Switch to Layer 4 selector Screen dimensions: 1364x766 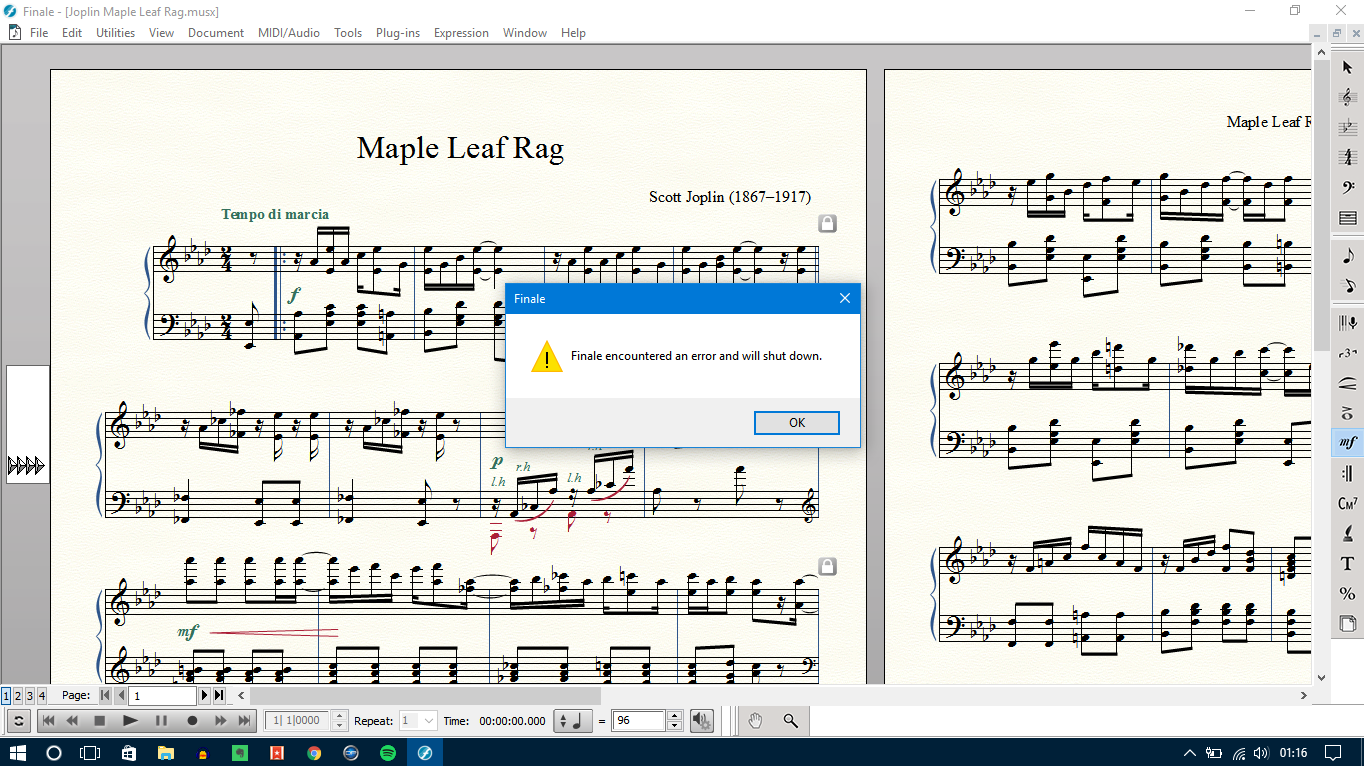[x=41, y=695]
